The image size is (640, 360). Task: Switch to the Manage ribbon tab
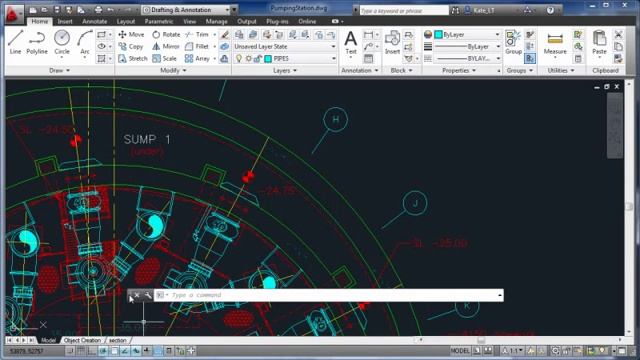[x=216, y=21]
